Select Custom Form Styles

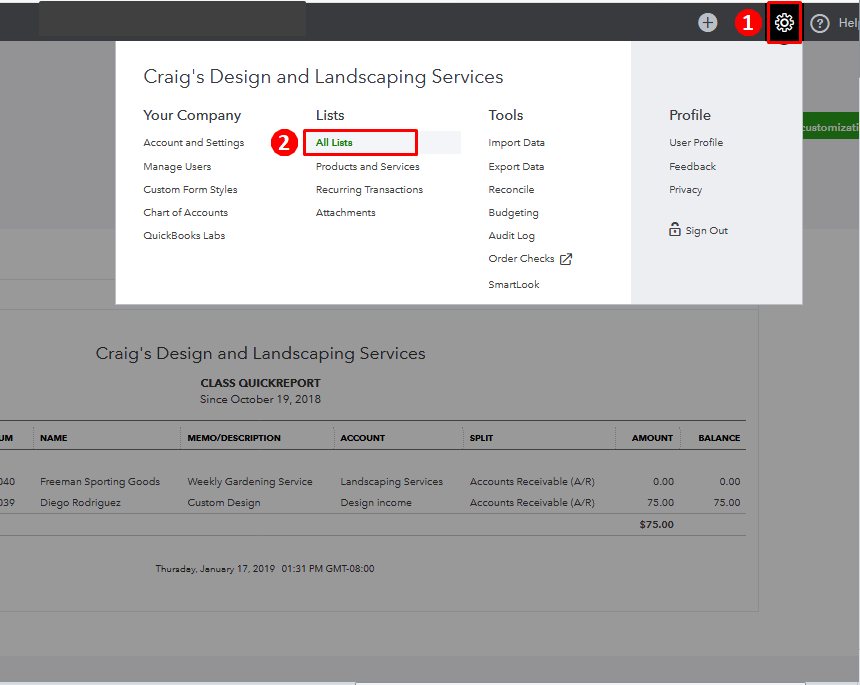pos(190,190)
